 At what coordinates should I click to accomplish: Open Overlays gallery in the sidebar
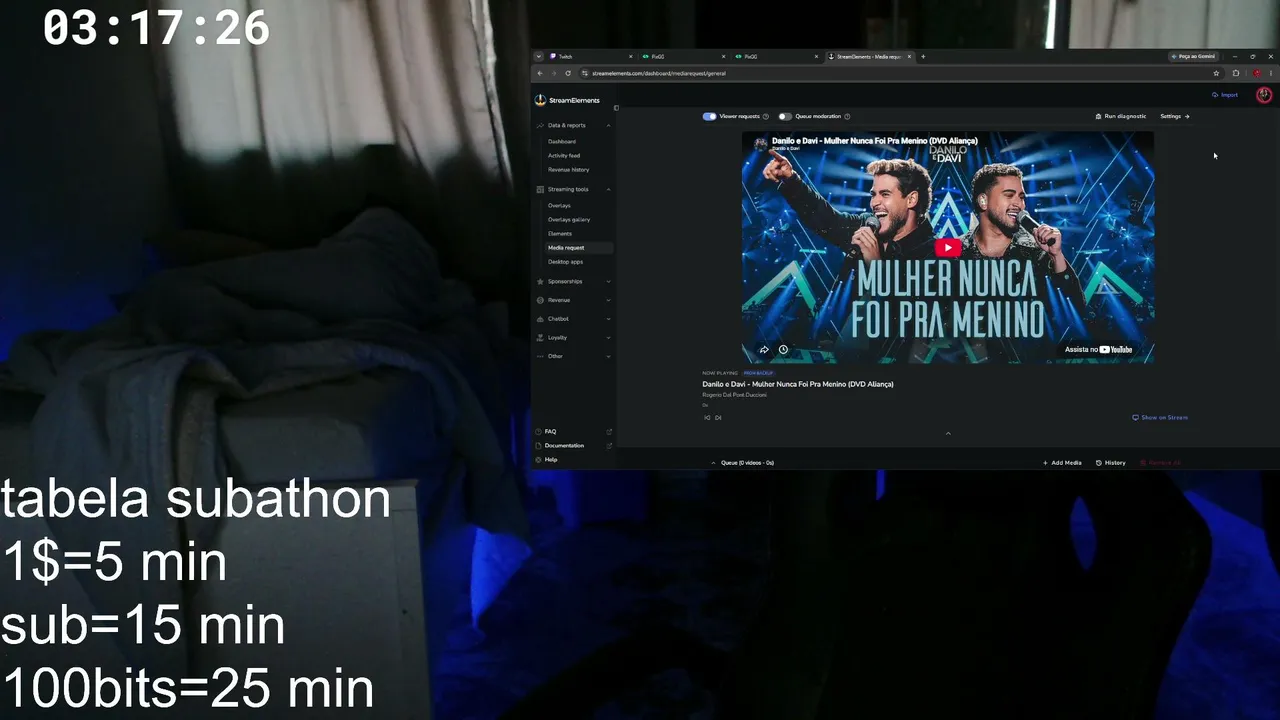[x=569, y=220]
